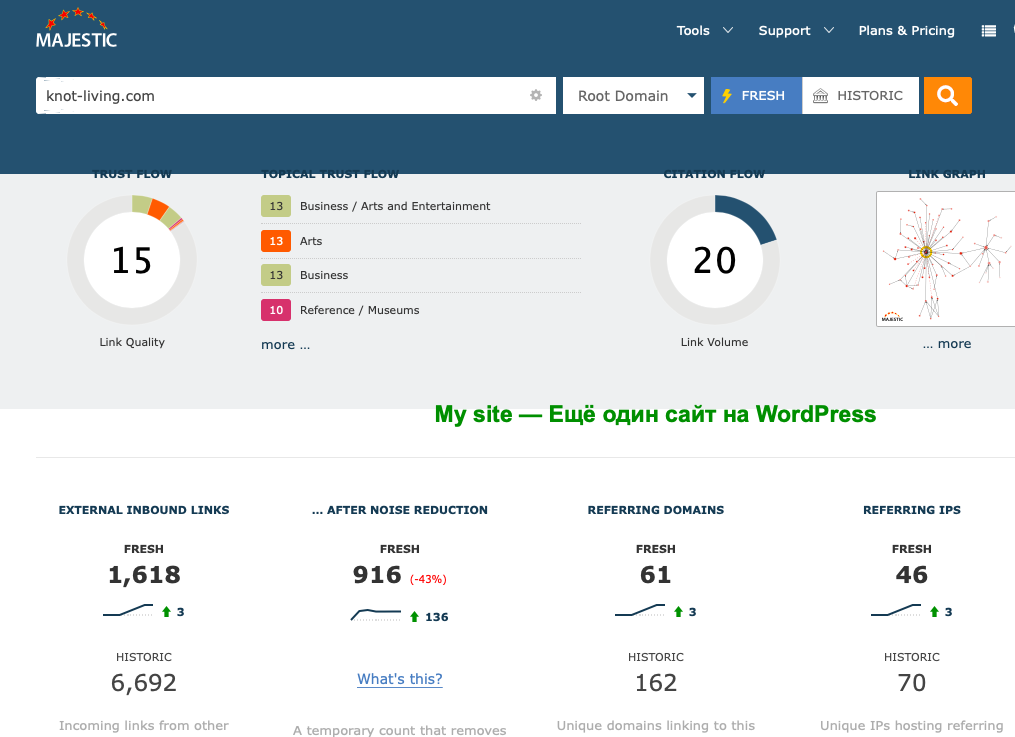Switch to the Fresh index
1015x737 pixels.
(756, 96)
